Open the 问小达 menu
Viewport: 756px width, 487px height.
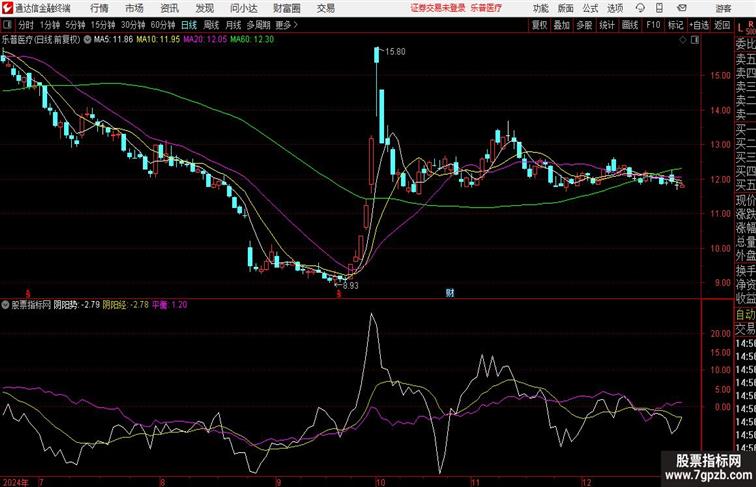tap(243, 8)
